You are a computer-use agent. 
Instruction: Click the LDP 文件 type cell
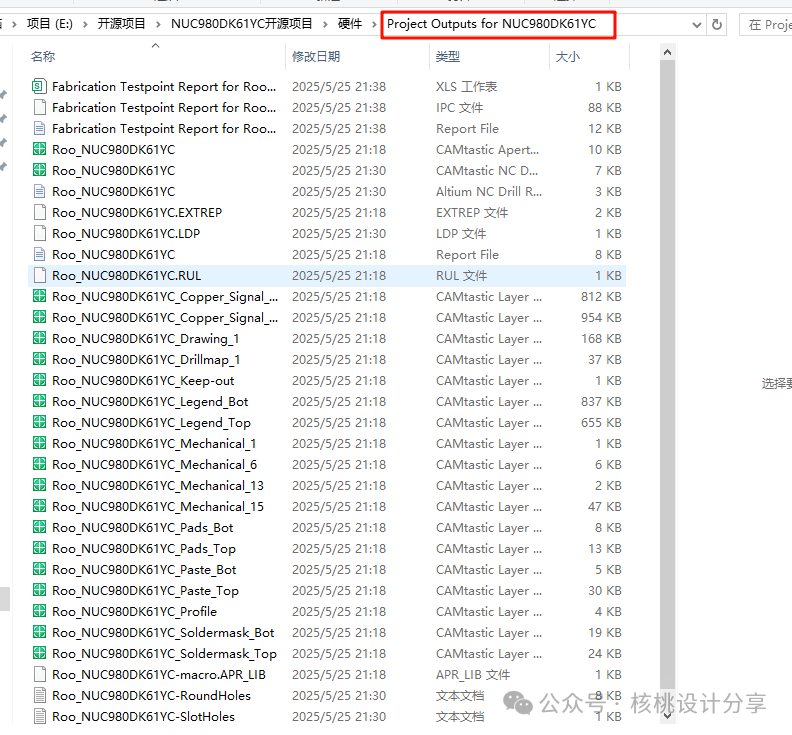pos(461,233)
